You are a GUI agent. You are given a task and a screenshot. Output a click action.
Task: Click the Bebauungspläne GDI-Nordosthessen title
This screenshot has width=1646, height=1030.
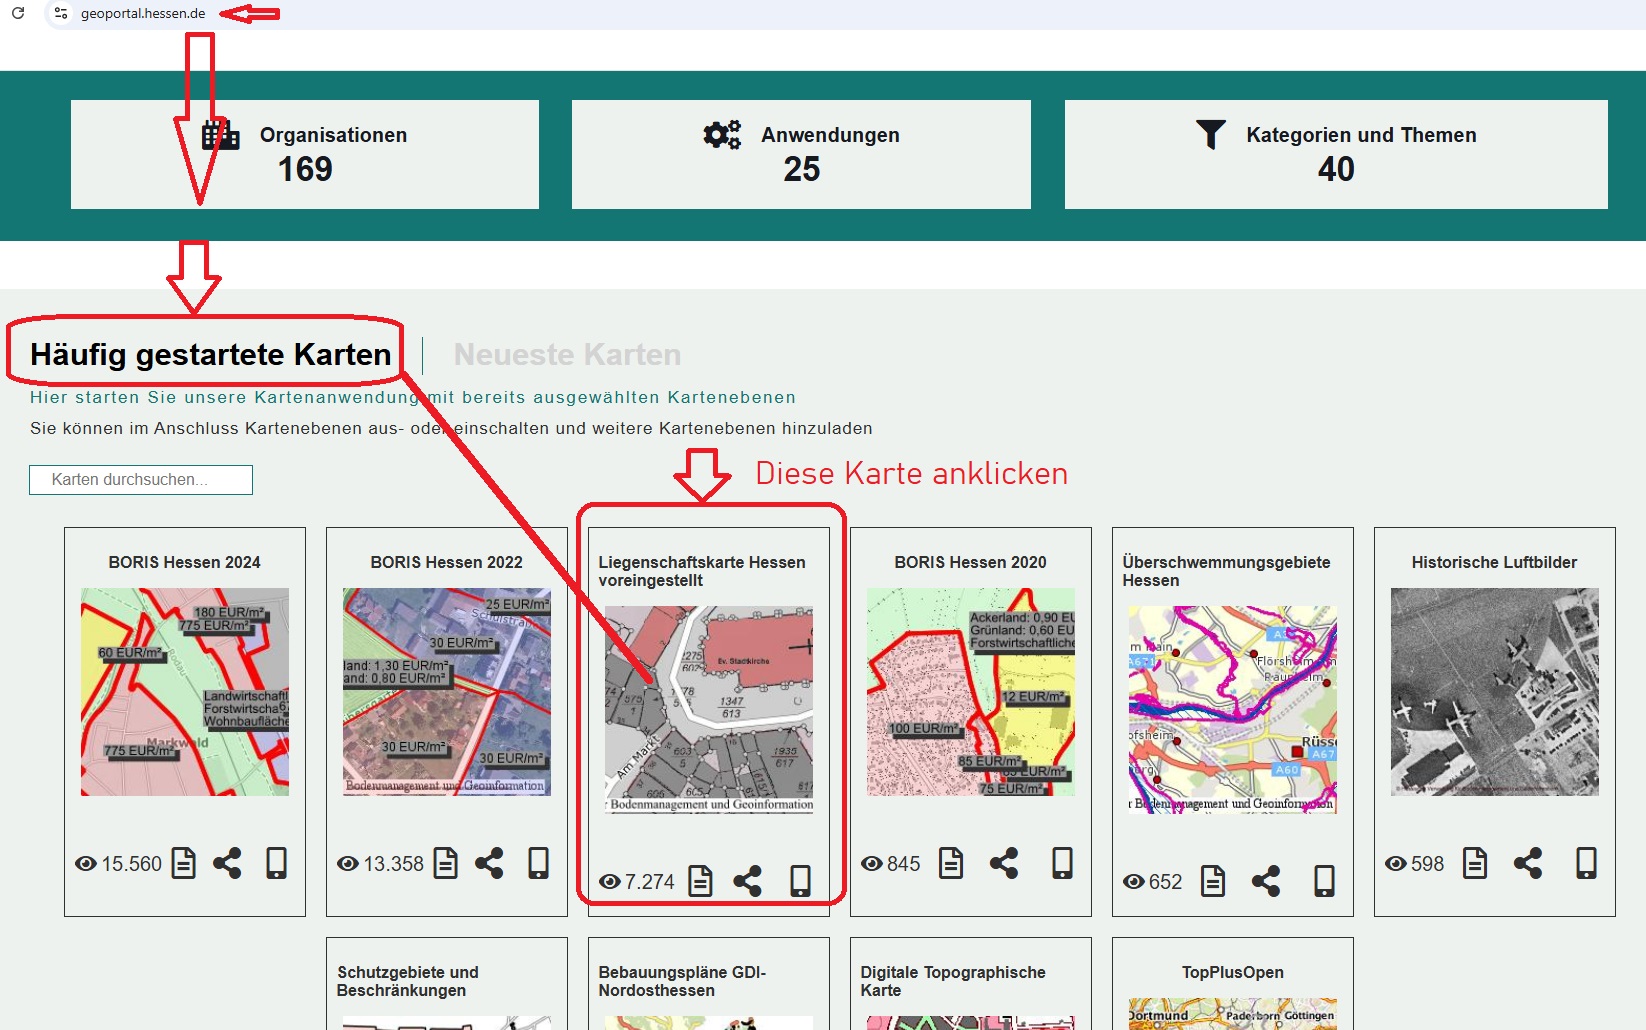click(682, 981)
